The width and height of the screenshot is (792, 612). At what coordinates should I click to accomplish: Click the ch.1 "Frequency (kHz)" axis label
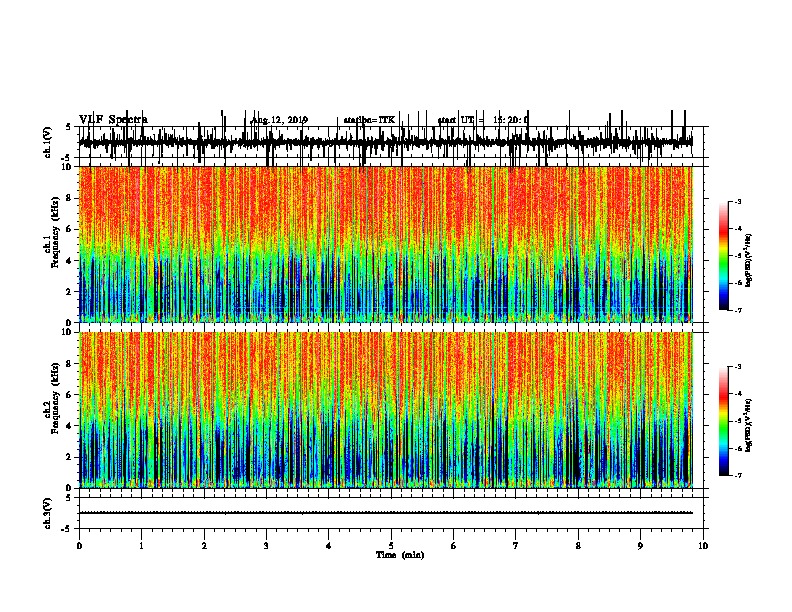(55, 232)
